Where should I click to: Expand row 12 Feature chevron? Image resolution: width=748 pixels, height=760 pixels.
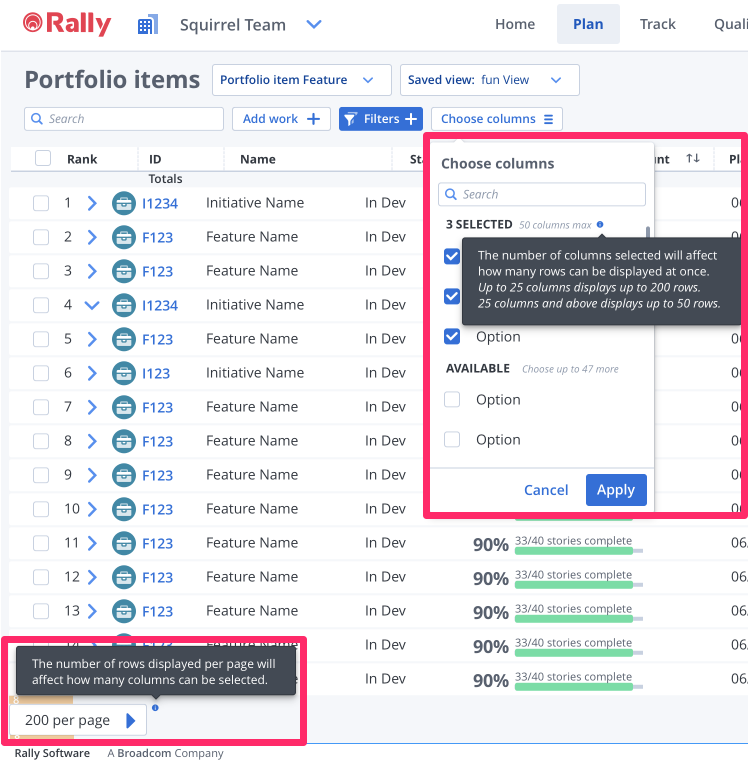coord(92,577)
